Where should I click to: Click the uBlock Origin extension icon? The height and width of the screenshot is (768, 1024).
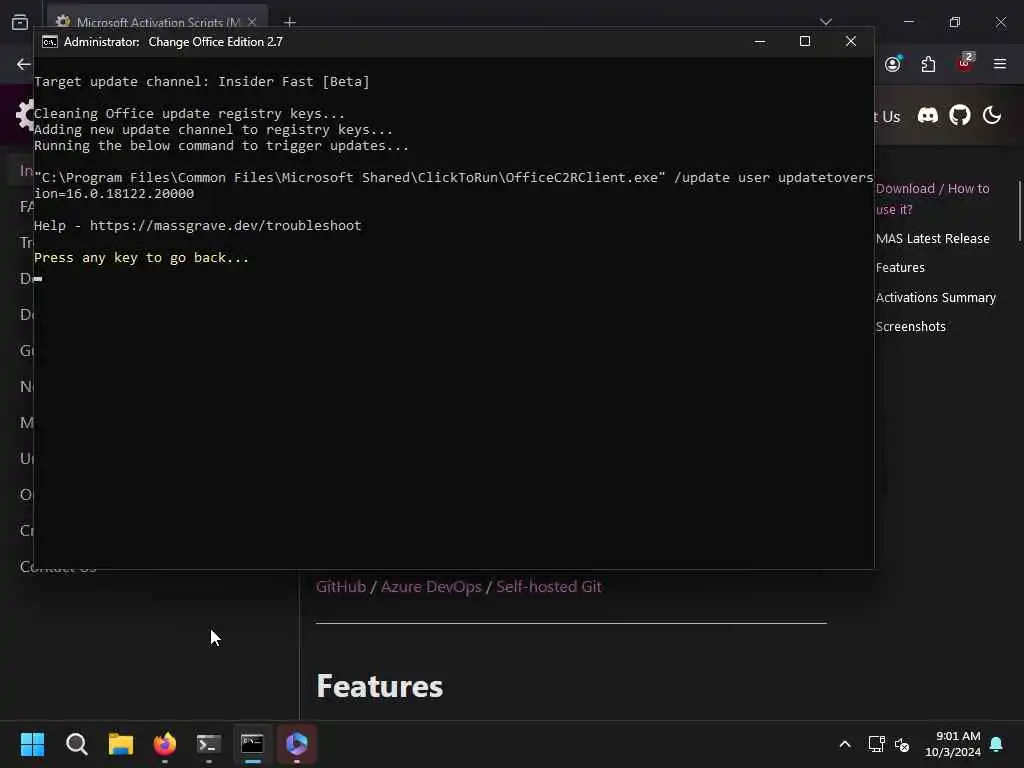(x=965, y=63)
